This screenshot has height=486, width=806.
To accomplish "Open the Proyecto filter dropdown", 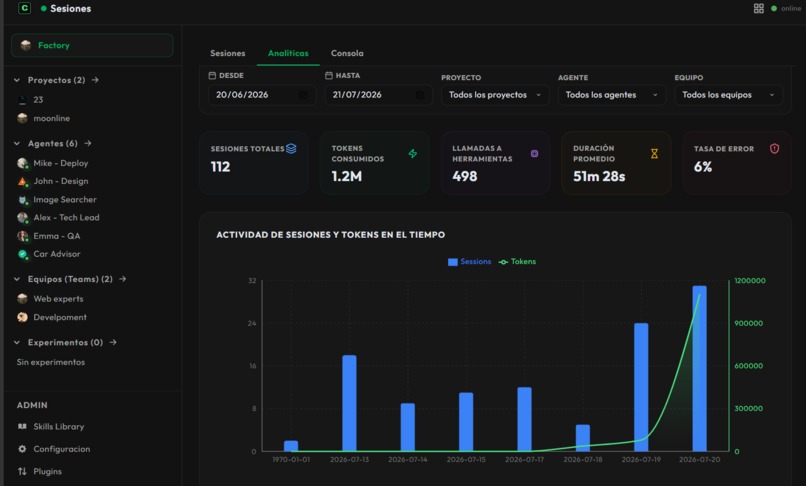I will tap(495, 95).
